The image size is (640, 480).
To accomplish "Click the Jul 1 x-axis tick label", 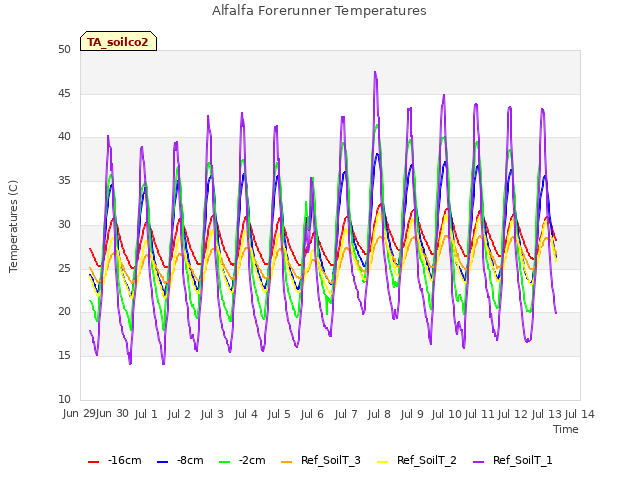I will click(x=146, y=414).
